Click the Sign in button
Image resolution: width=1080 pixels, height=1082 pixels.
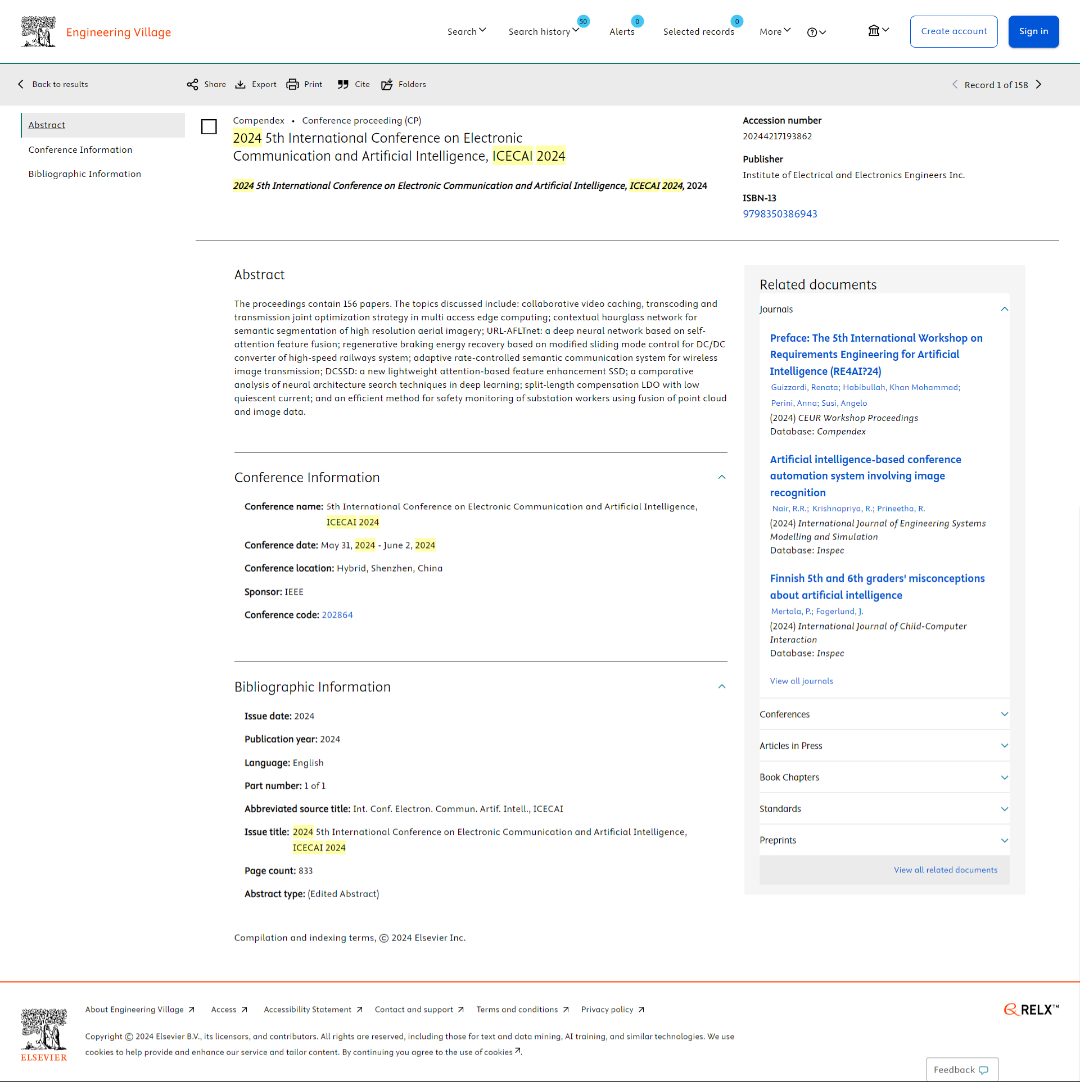1033,32
